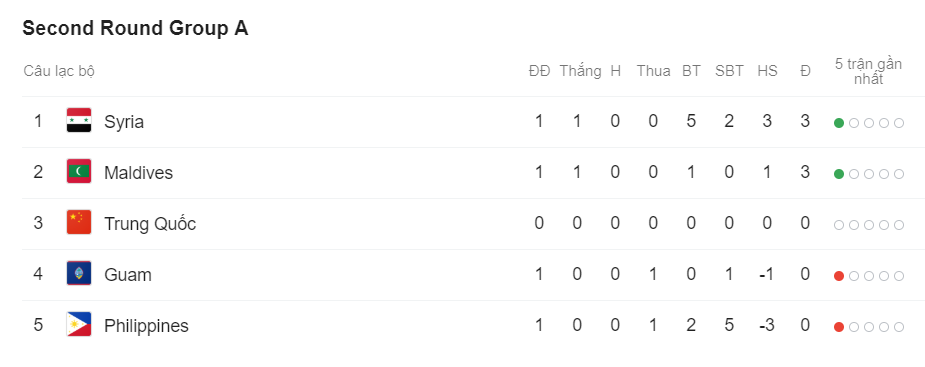Screen dimensions: 925x367
Task: Click Trung Quốc's first empty result circle
Action: click(838, 225)
